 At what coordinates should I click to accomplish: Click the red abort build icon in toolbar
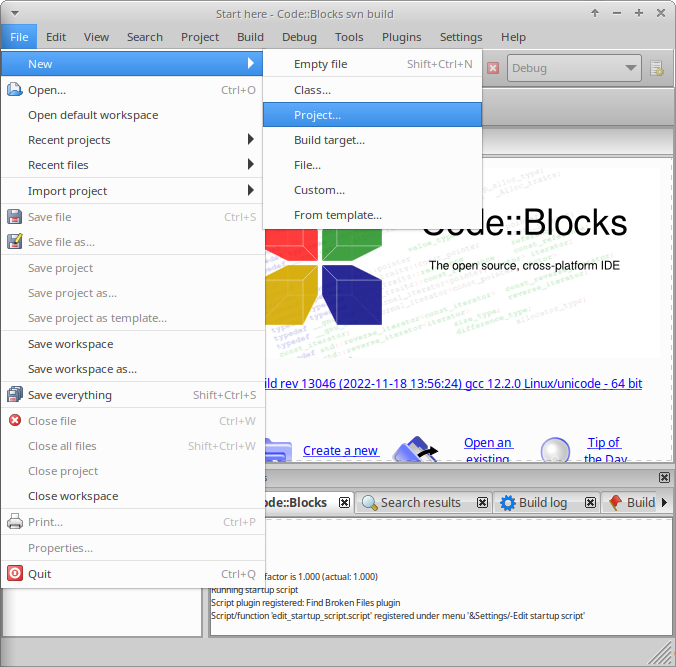coord(493,68)
